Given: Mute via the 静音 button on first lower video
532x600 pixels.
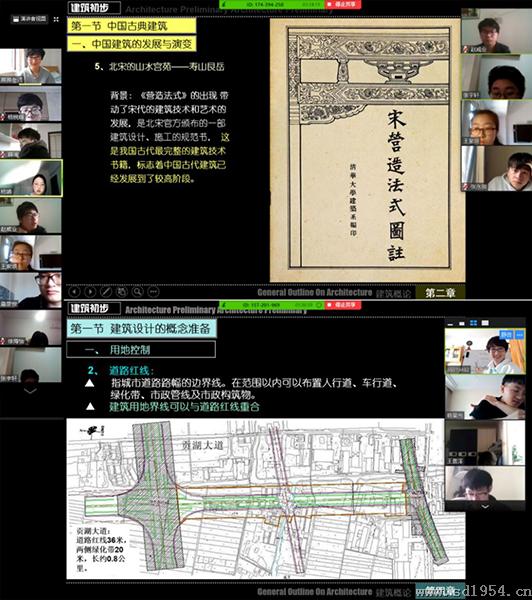Looking at the screenshot, I should 506,334.
